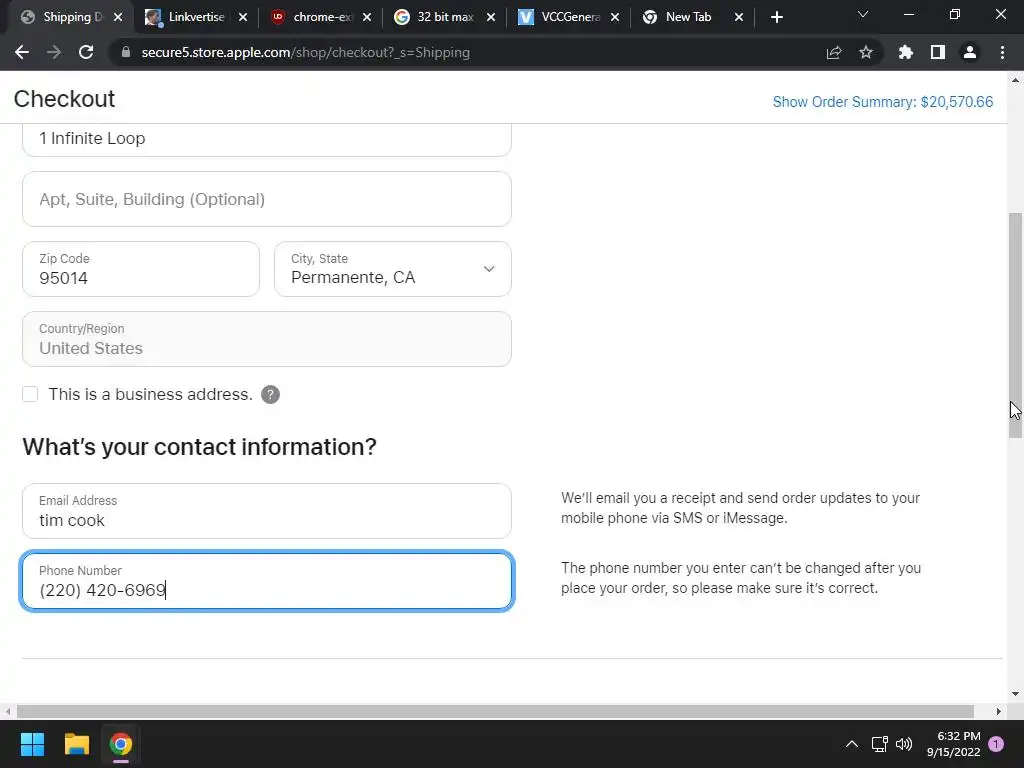Click the vertical scrollbar thumb
Image resolution: width=1024 pixels, height=768 pixels.
coord(1016,325)
